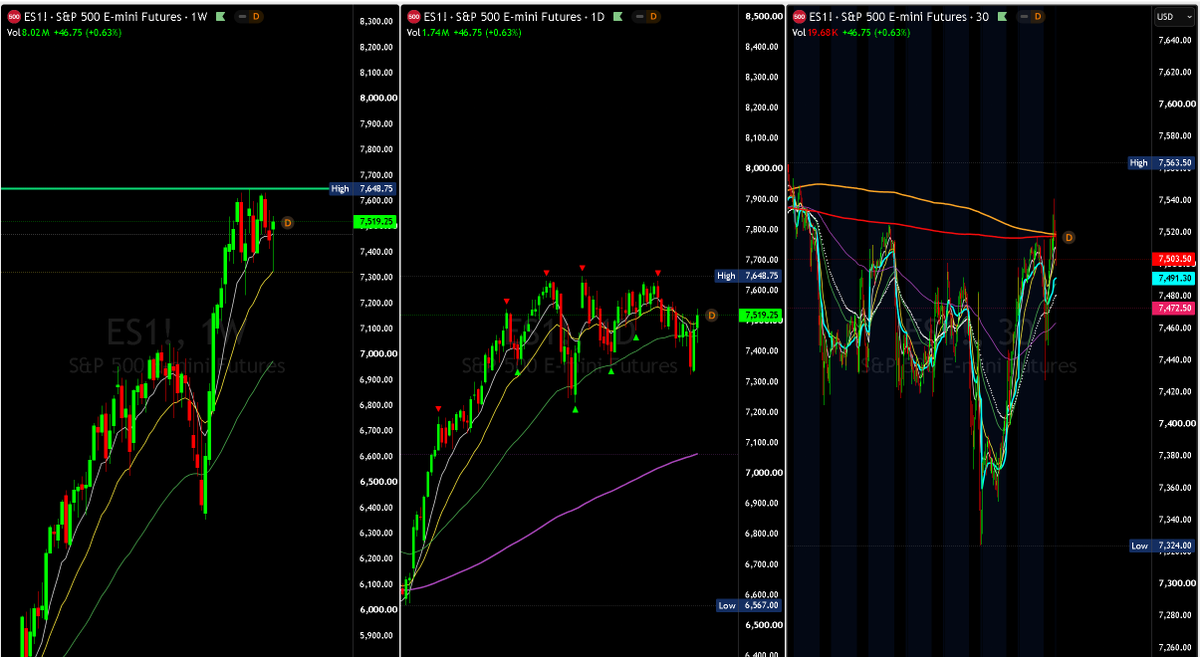This screenshot has height=657, width=1200.
Task: Open symbol search from the 1W chart title
Action: click(x=114, y=16)
